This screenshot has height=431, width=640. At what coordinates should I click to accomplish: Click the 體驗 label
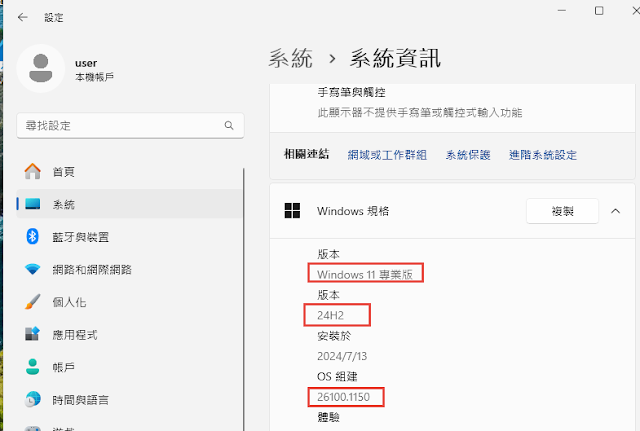[x=328, y=417]
